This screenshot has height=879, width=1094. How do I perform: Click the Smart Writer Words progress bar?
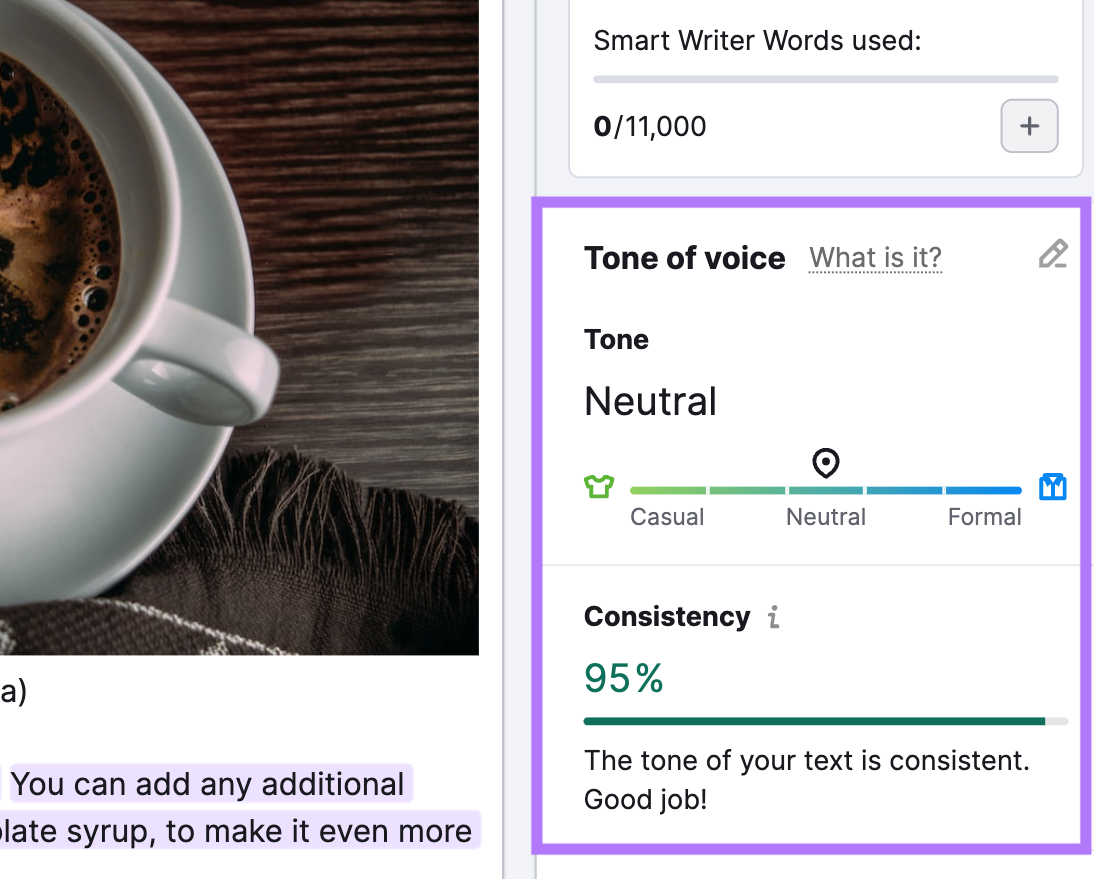coord(825,78)
